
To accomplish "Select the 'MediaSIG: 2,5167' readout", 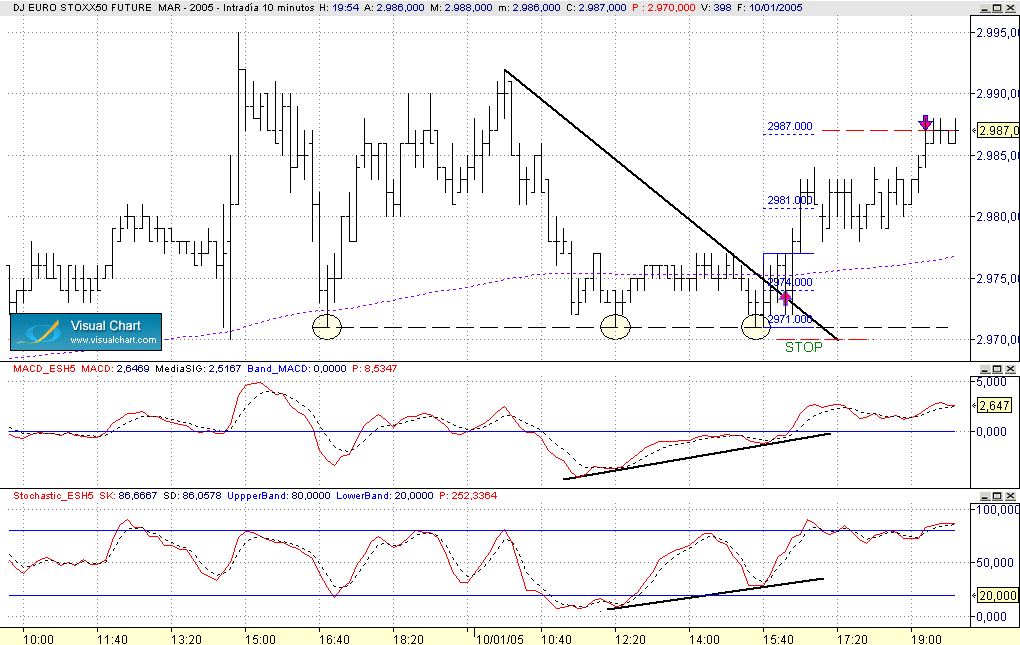I will 198,369.
